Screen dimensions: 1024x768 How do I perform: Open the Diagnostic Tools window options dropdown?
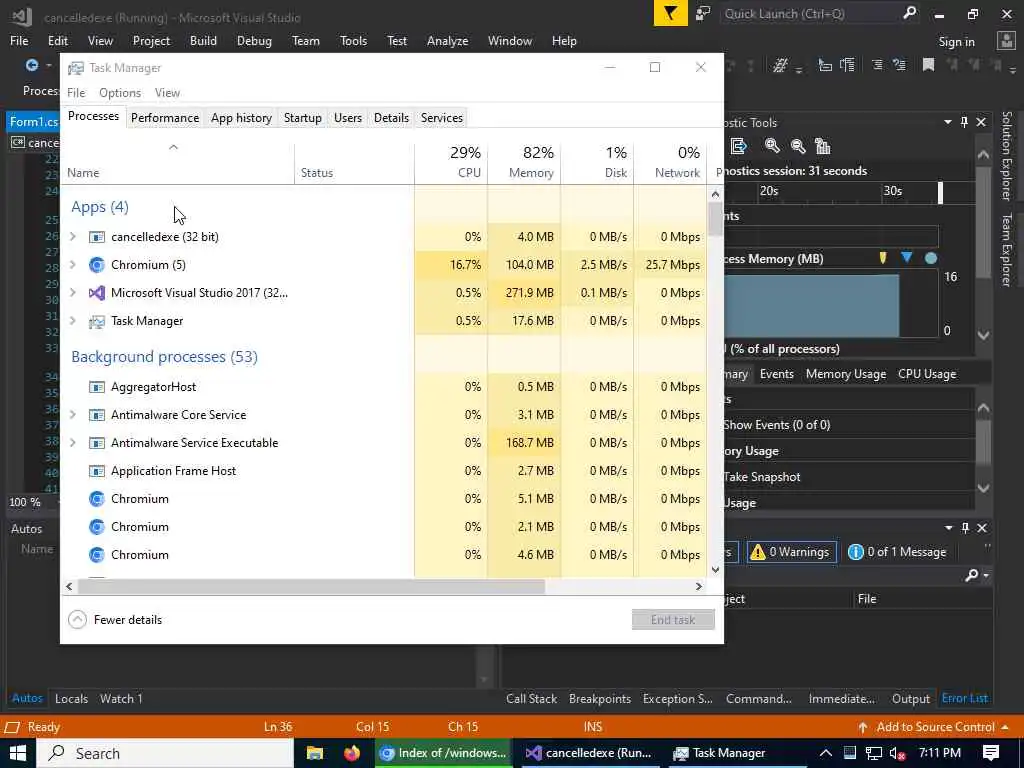(948, 122)
